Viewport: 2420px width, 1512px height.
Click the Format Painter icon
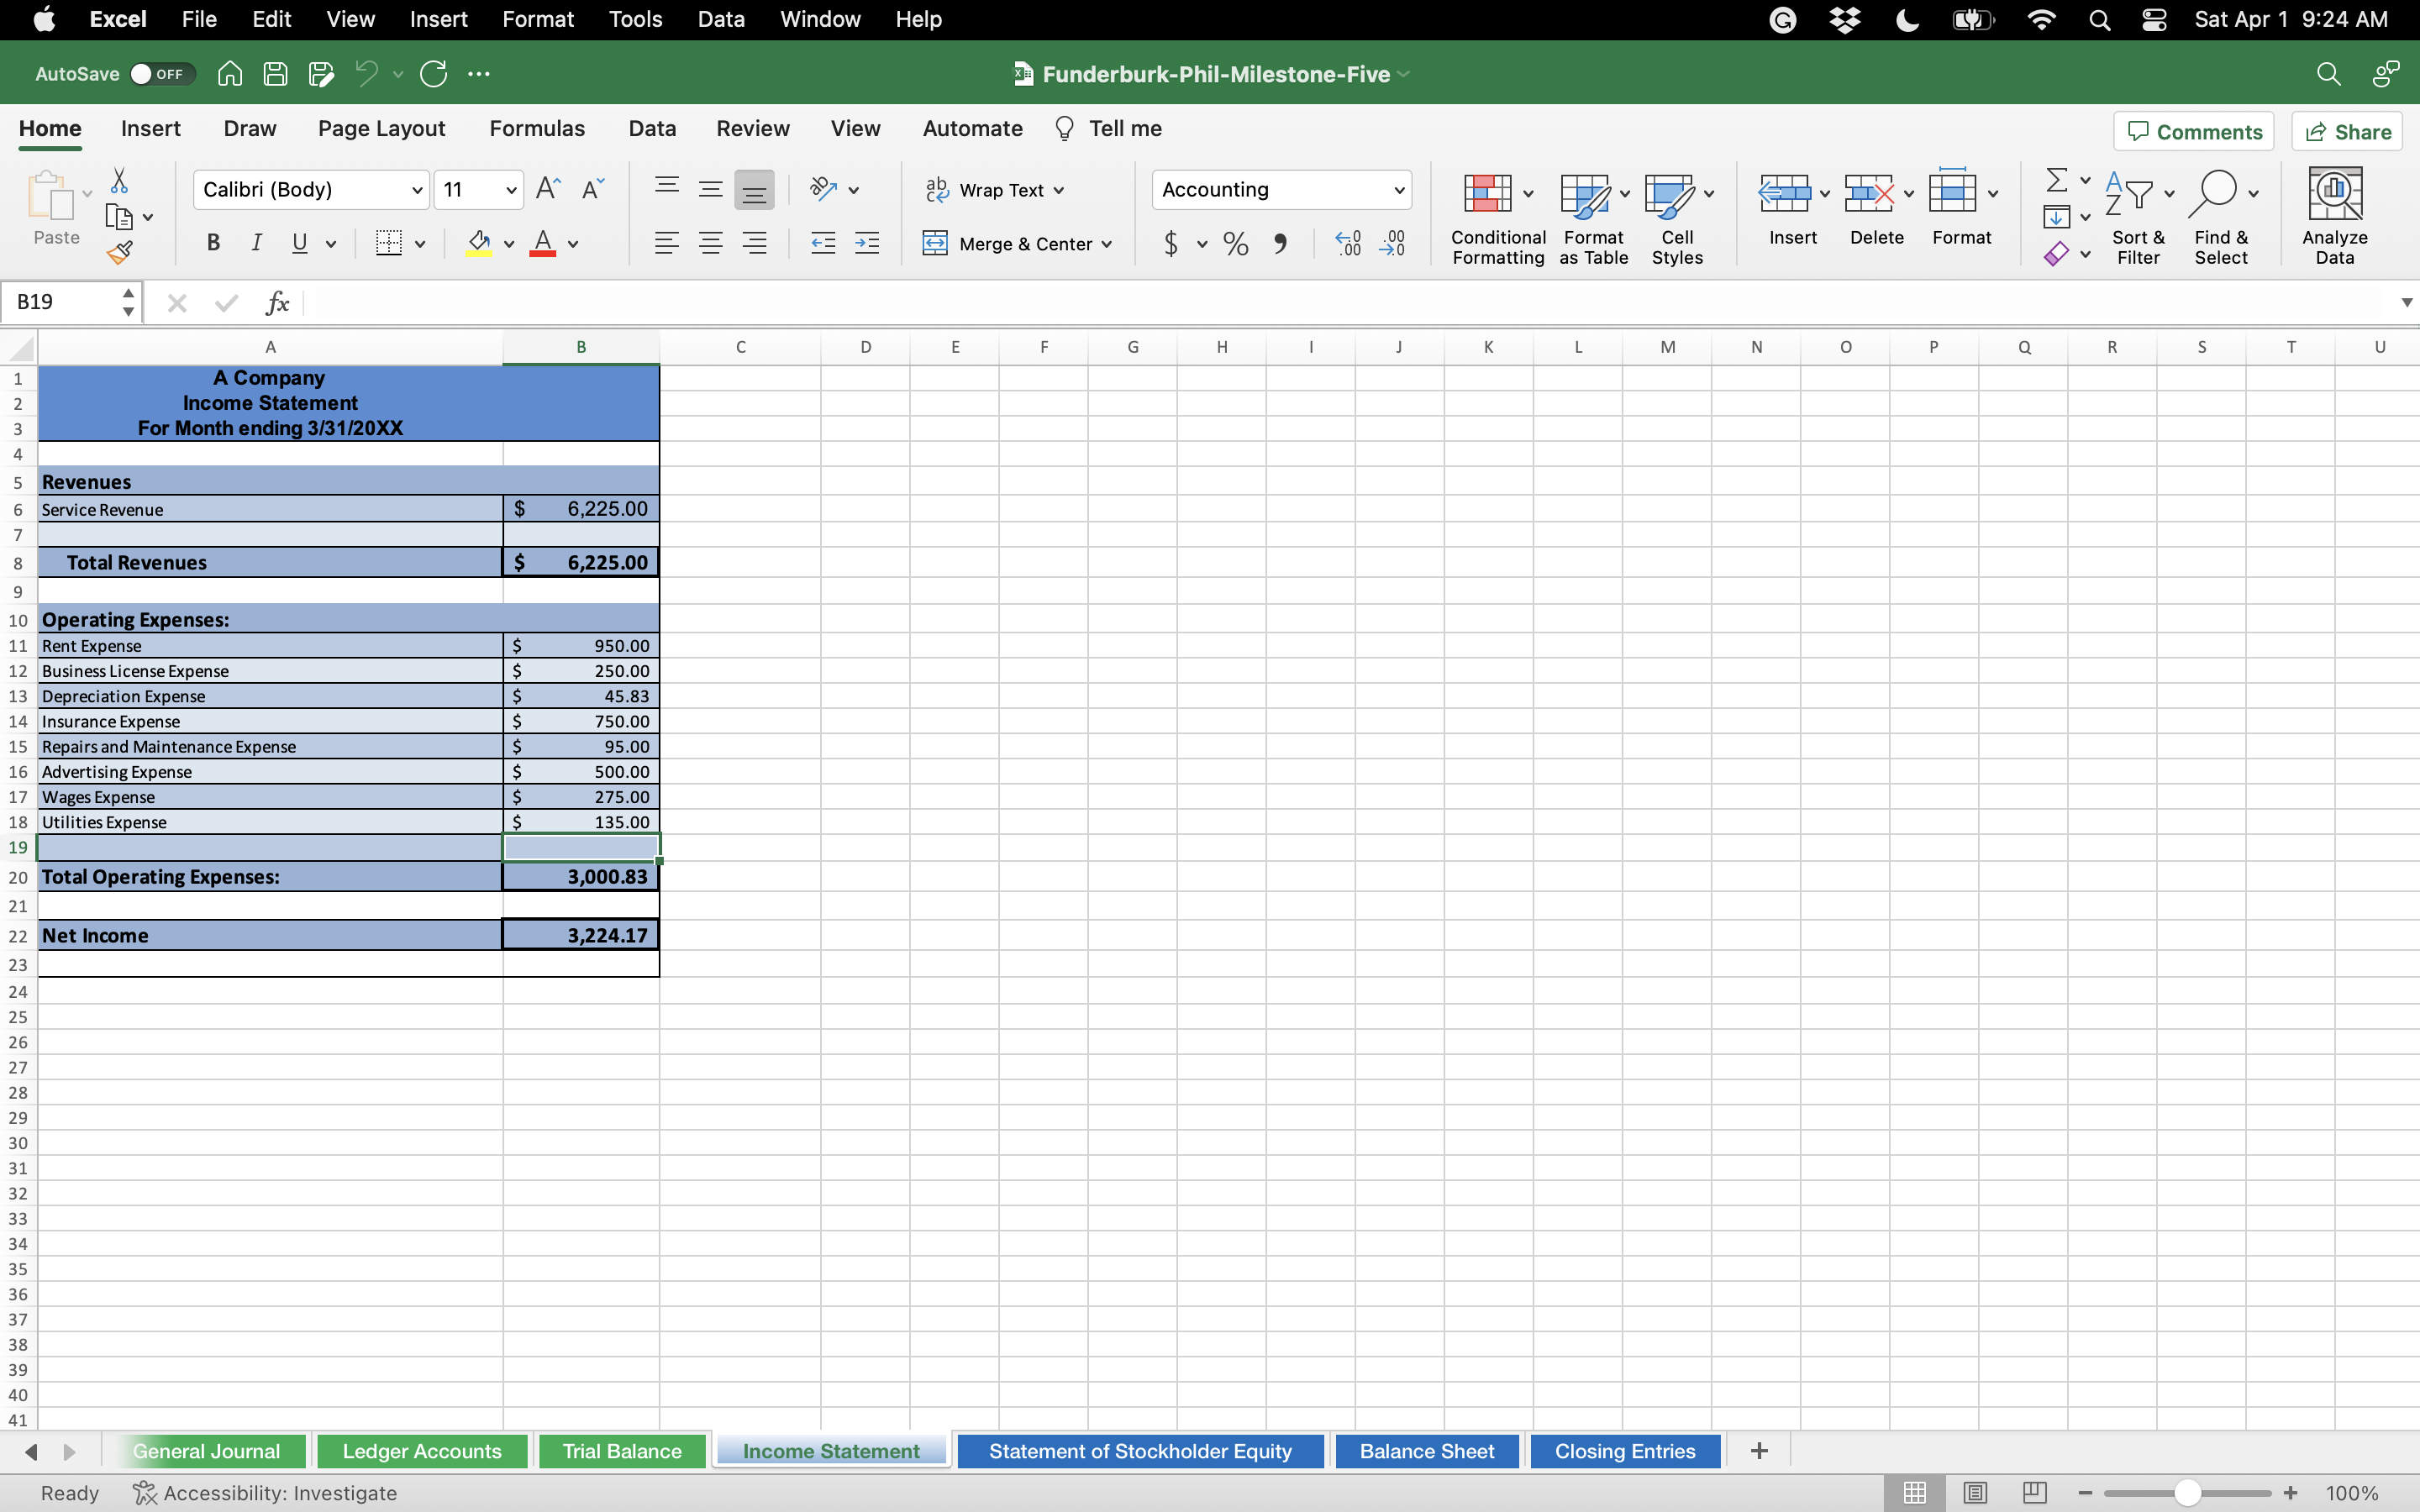click(x=120, y=252)
